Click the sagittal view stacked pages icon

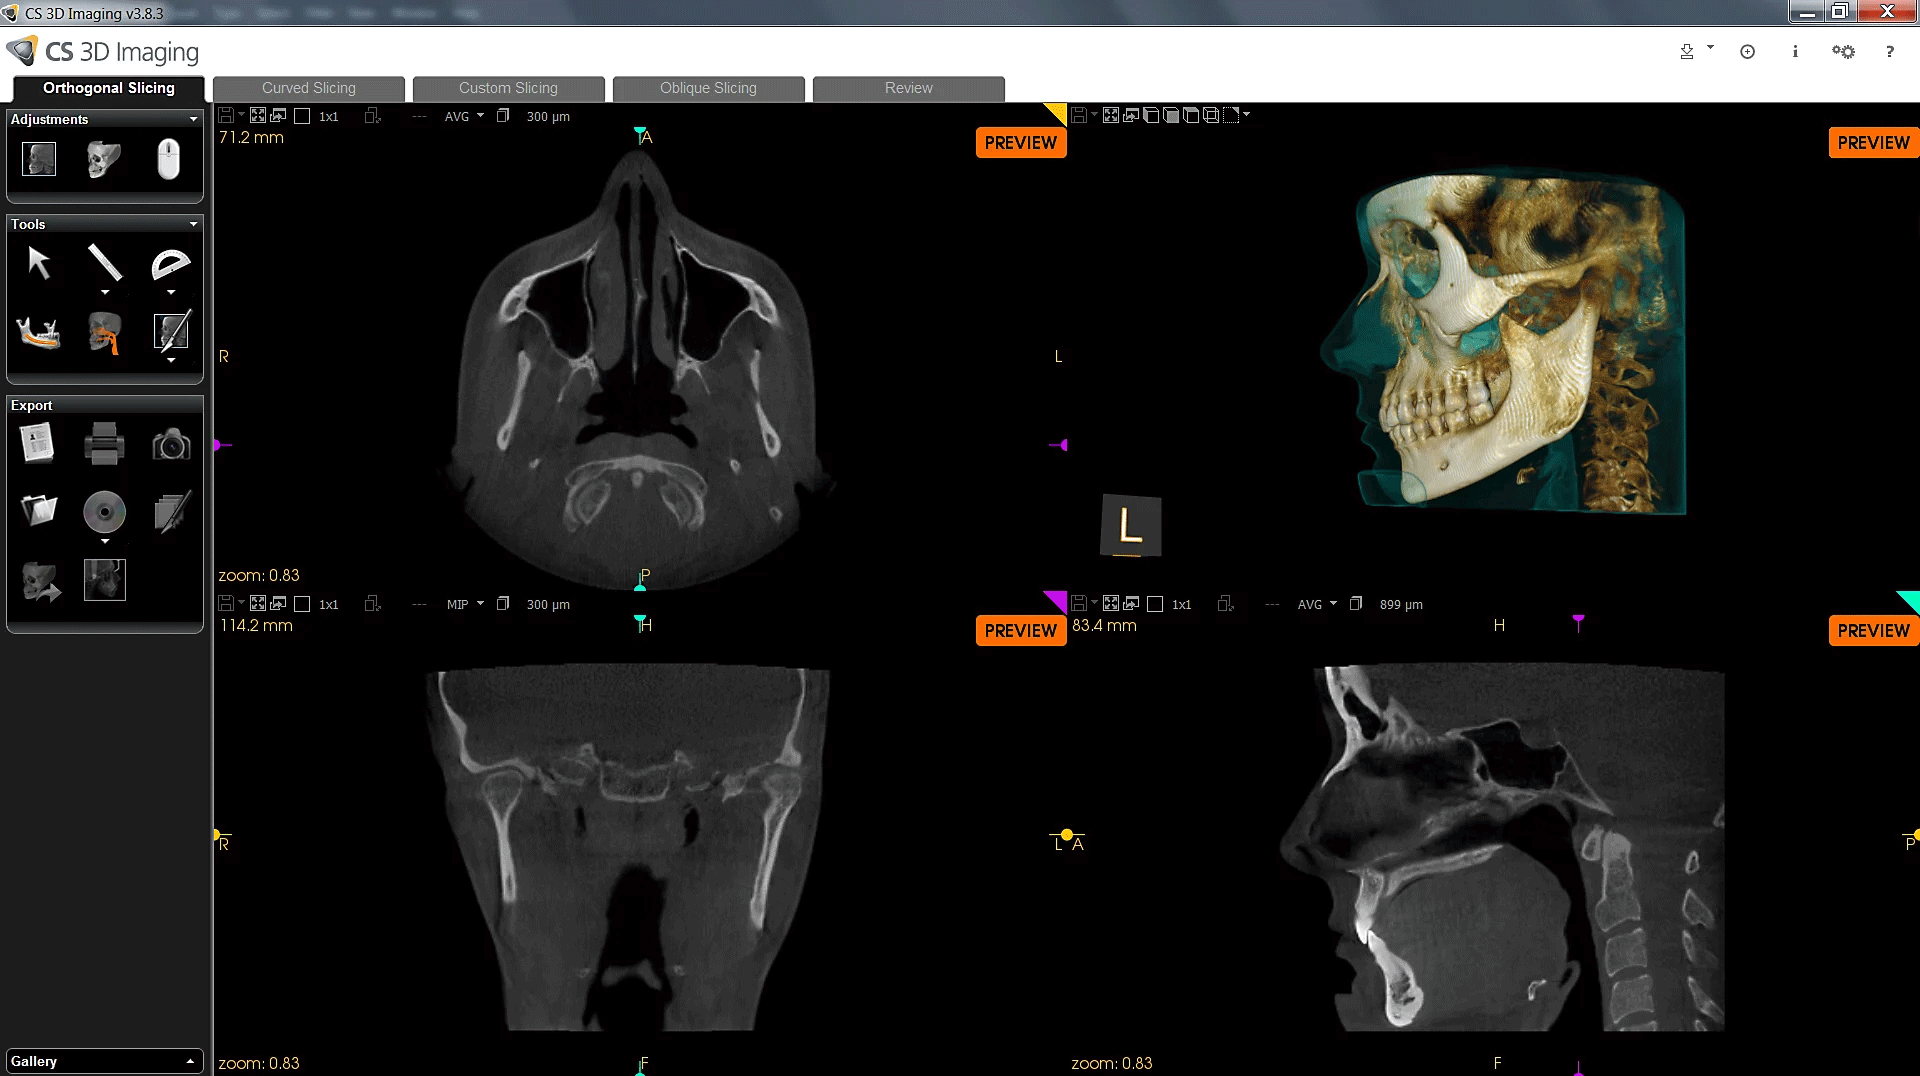tap(1356, 604)
